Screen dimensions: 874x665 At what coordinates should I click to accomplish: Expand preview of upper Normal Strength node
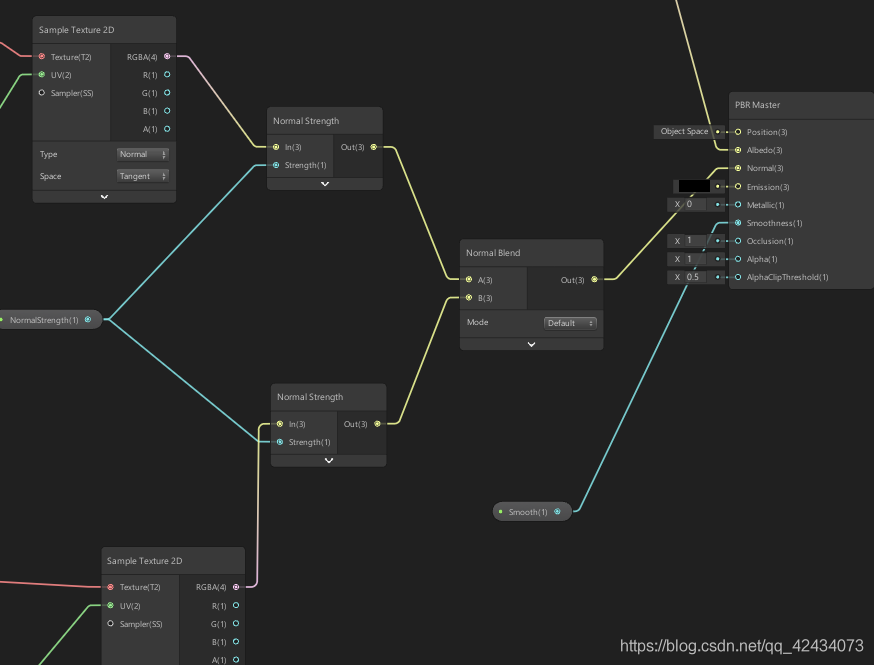[x=325, y=184]
